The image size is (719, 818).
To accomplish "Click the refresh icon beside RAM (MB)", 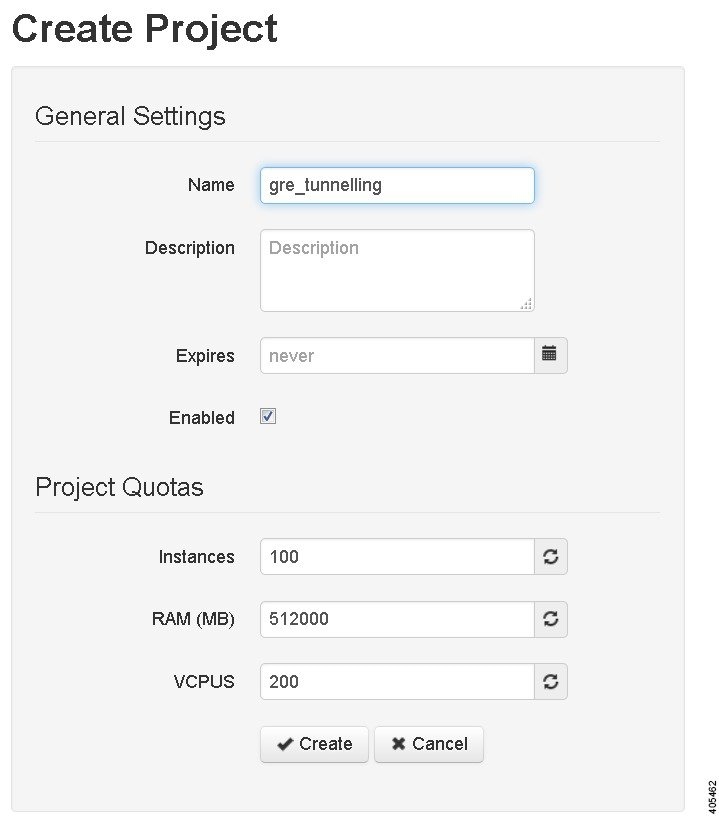I will [x=550, y=619].
